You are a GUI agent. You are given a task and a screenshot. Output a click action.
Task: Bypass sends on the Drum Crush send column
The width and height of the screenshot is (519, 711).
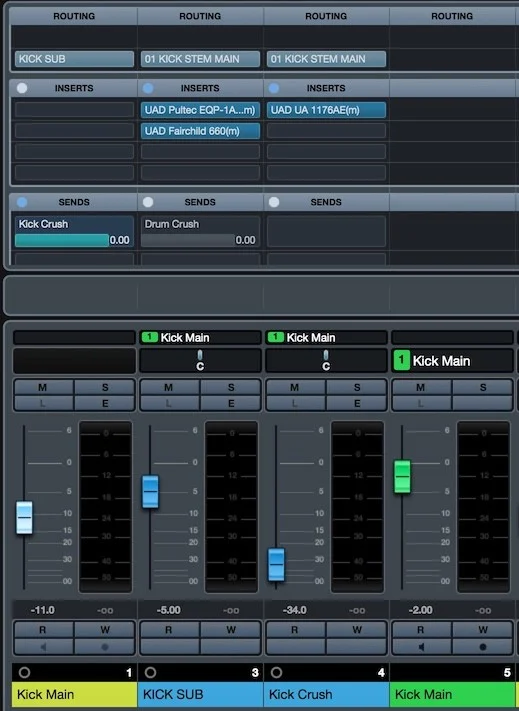point(148,202)
